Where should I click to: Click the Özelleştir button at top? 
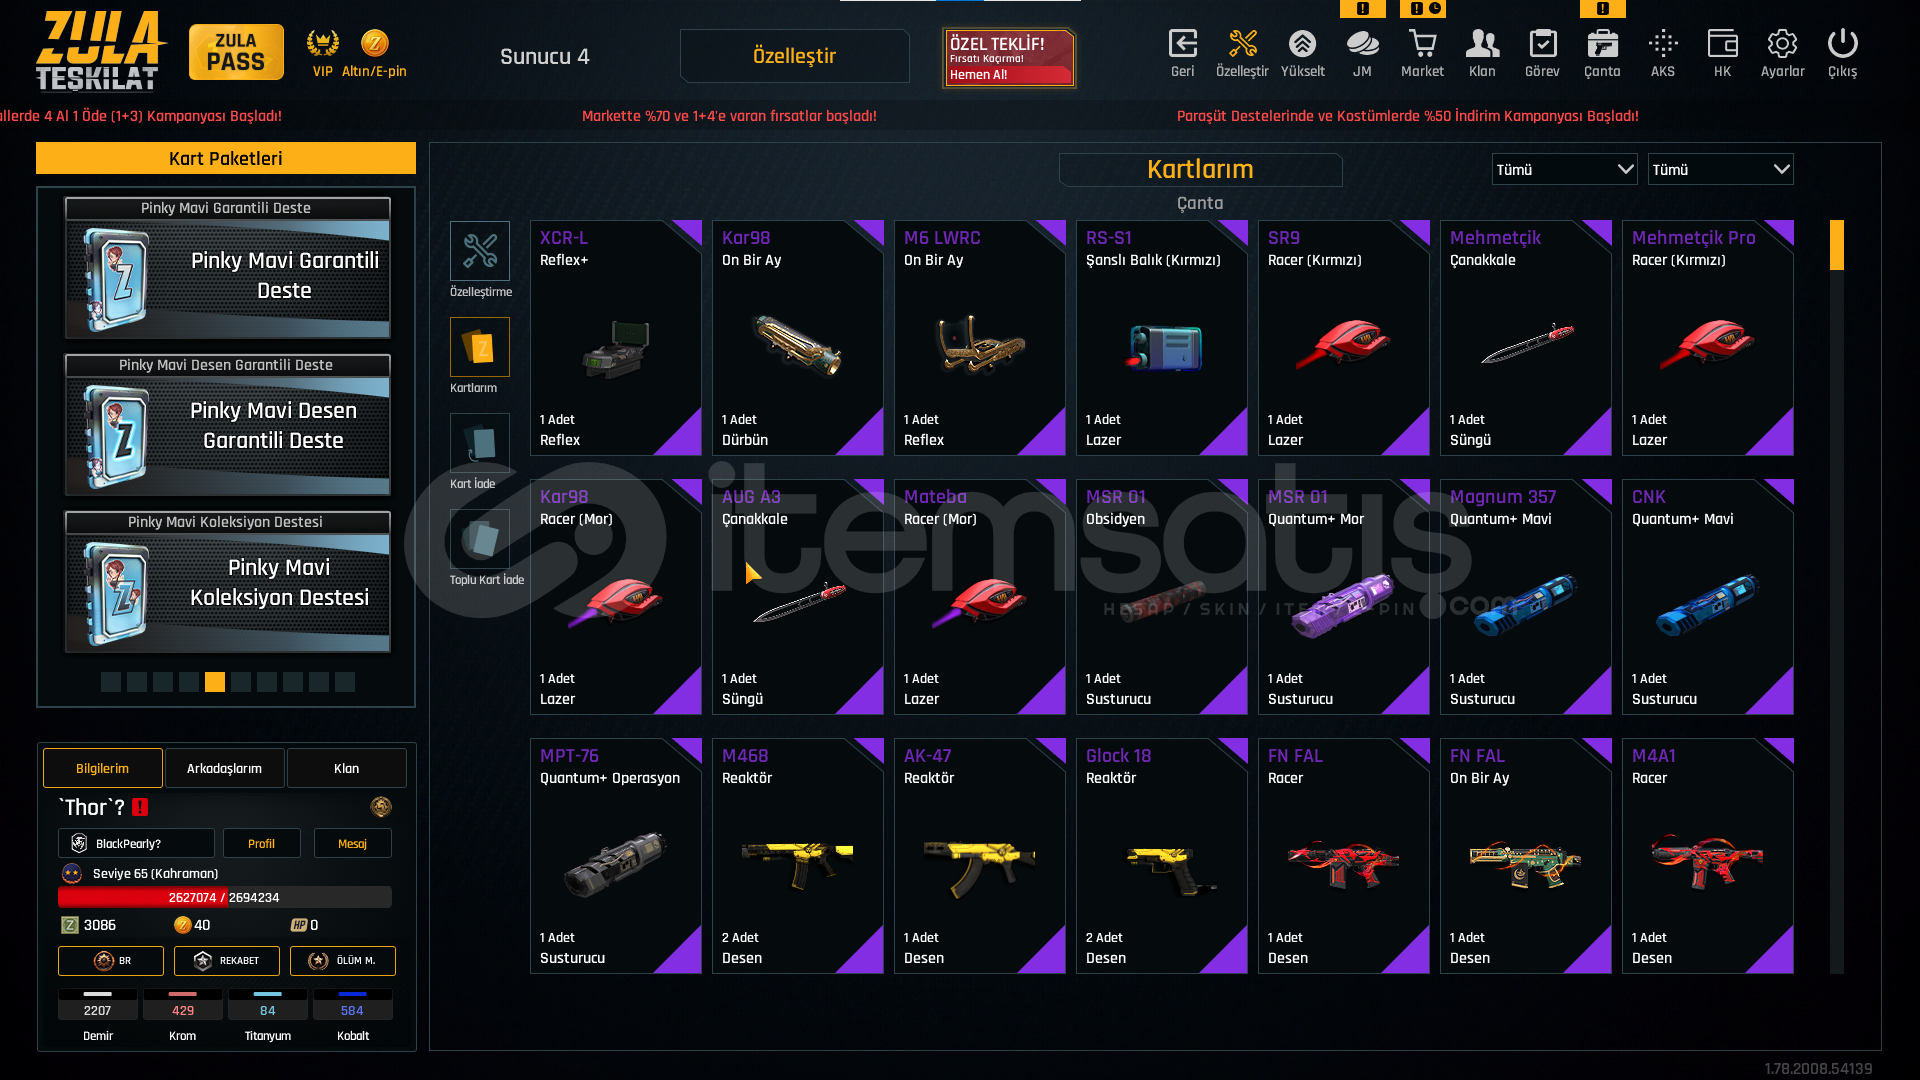[x=794, y=56]
